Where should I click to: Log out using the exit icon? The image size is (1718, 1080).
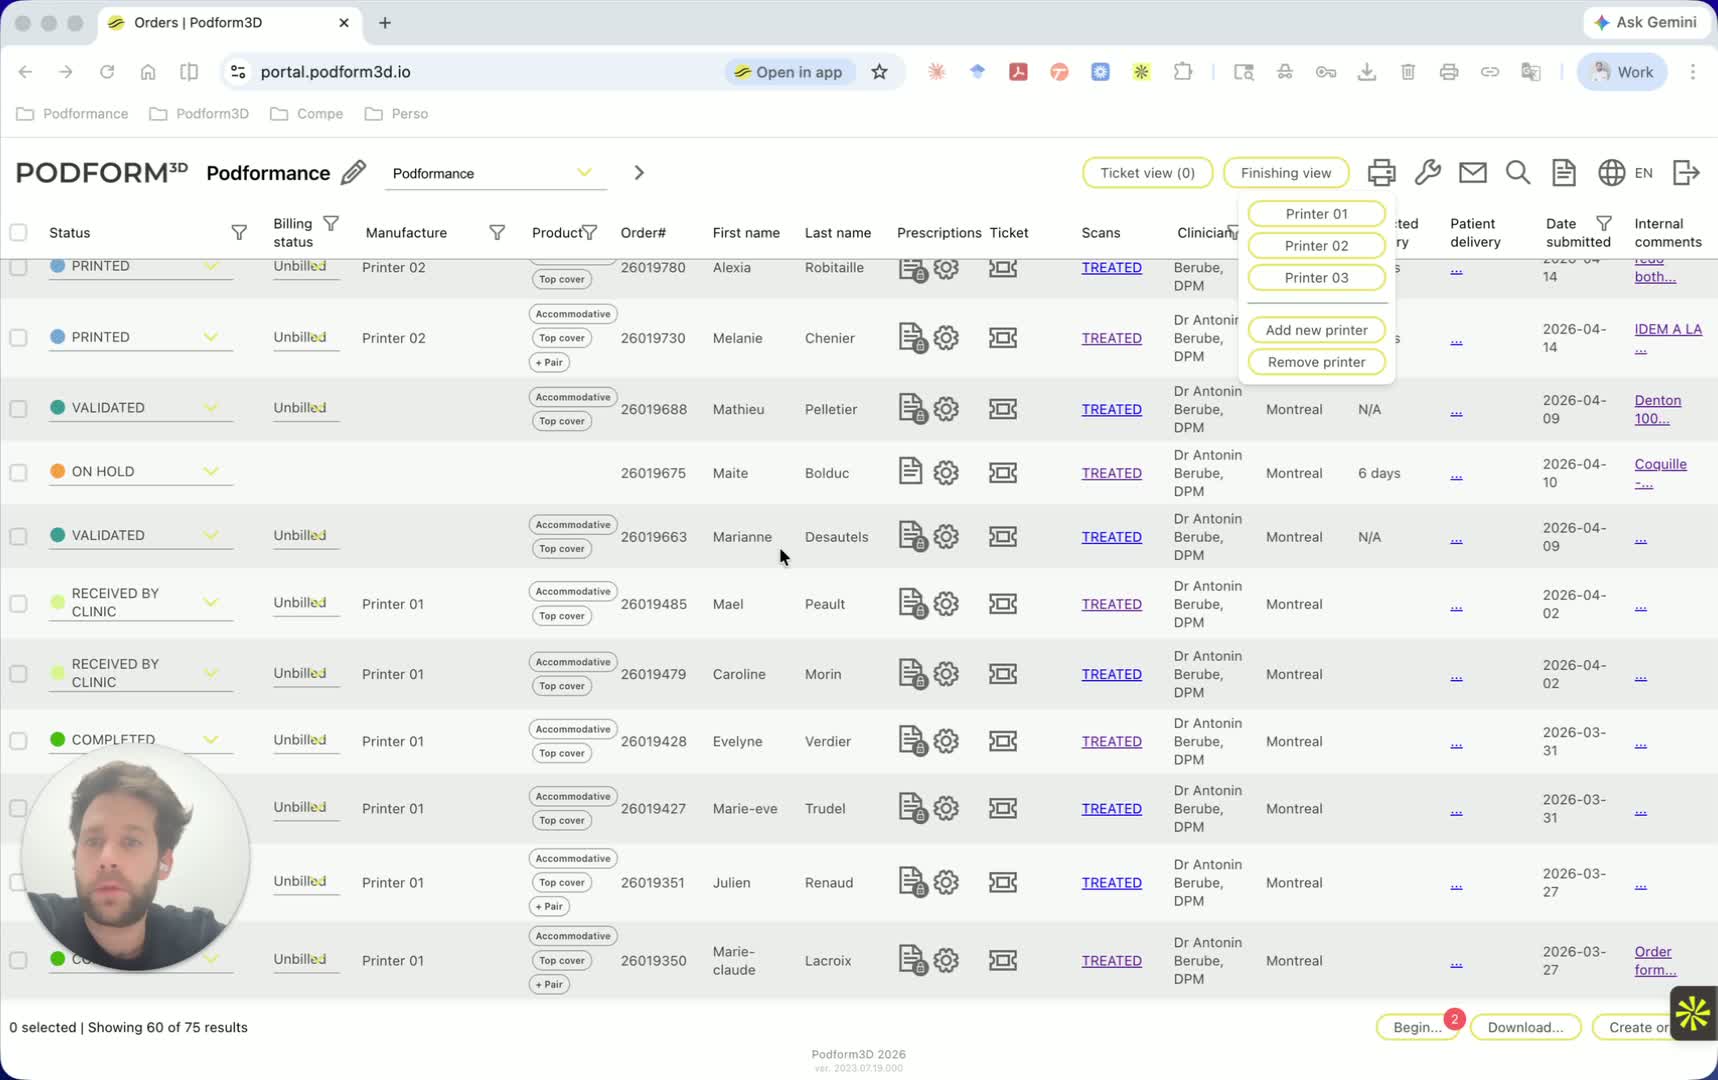click(x=1686, y=173)
